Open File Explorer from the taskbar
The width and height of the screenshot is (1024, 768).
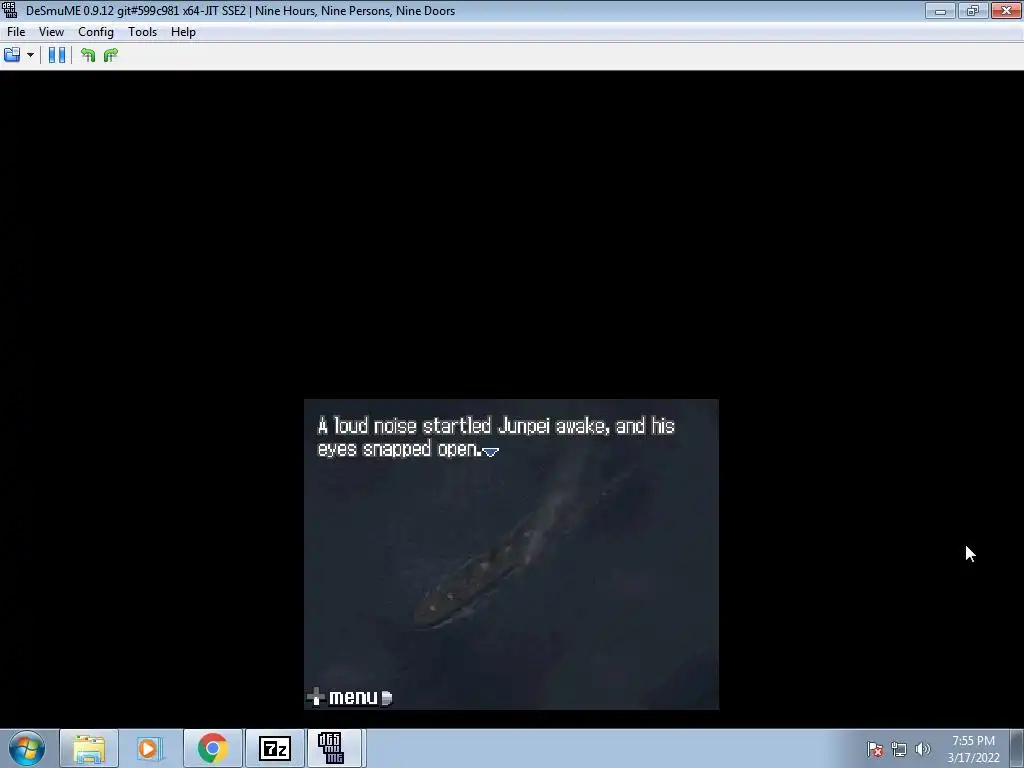coord(89,748)
